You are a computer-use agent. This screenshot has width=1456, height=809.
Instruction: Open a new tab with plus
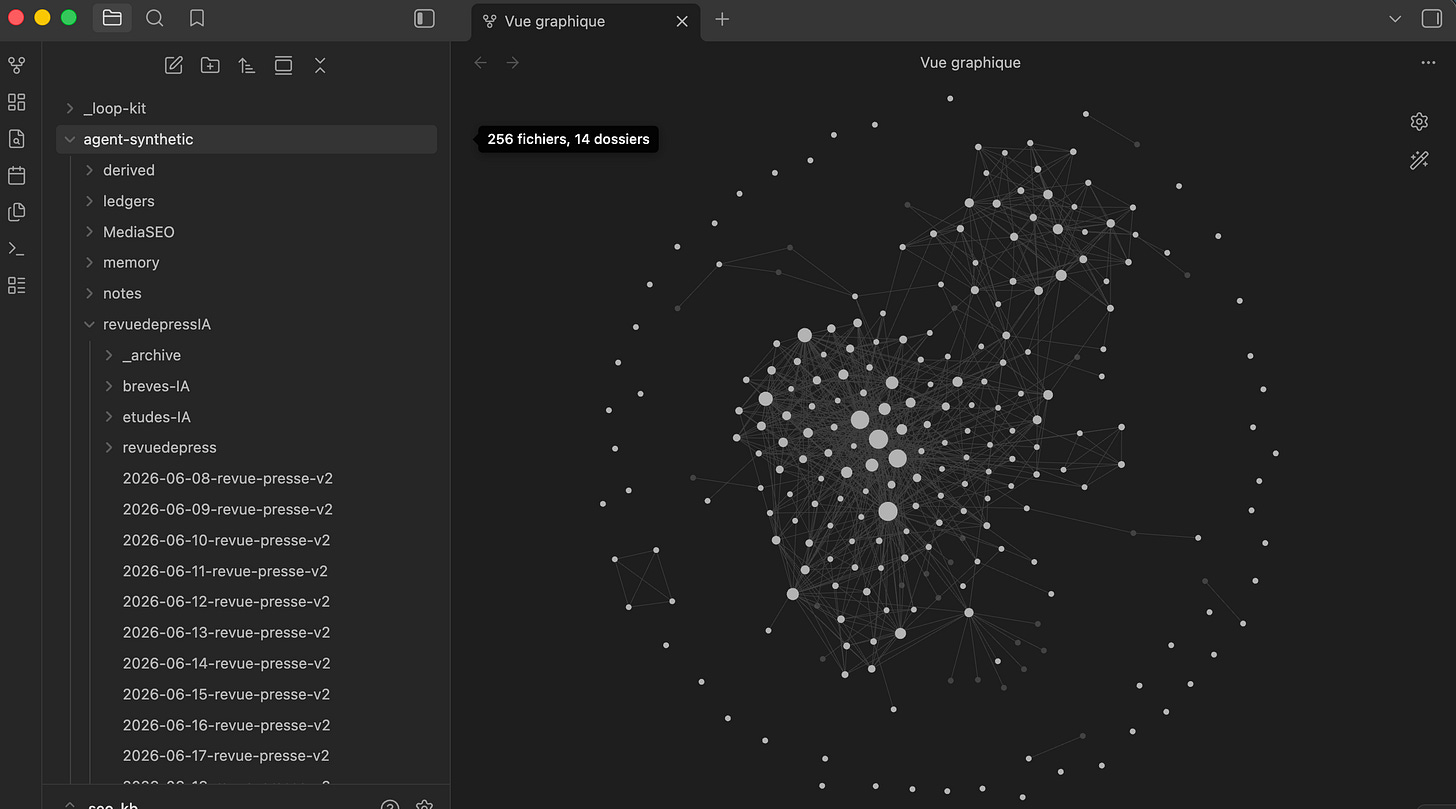point(722,19)
